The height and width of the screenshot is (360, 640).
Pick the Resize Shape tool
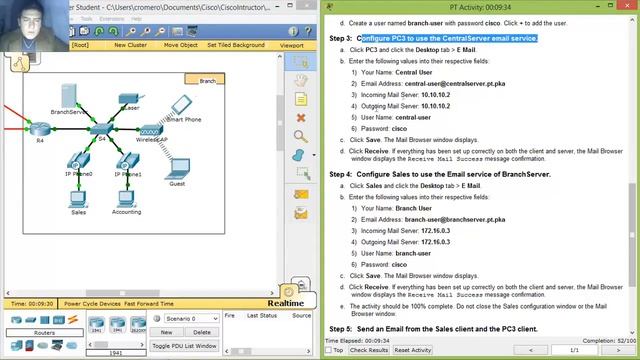coord(303,173)
